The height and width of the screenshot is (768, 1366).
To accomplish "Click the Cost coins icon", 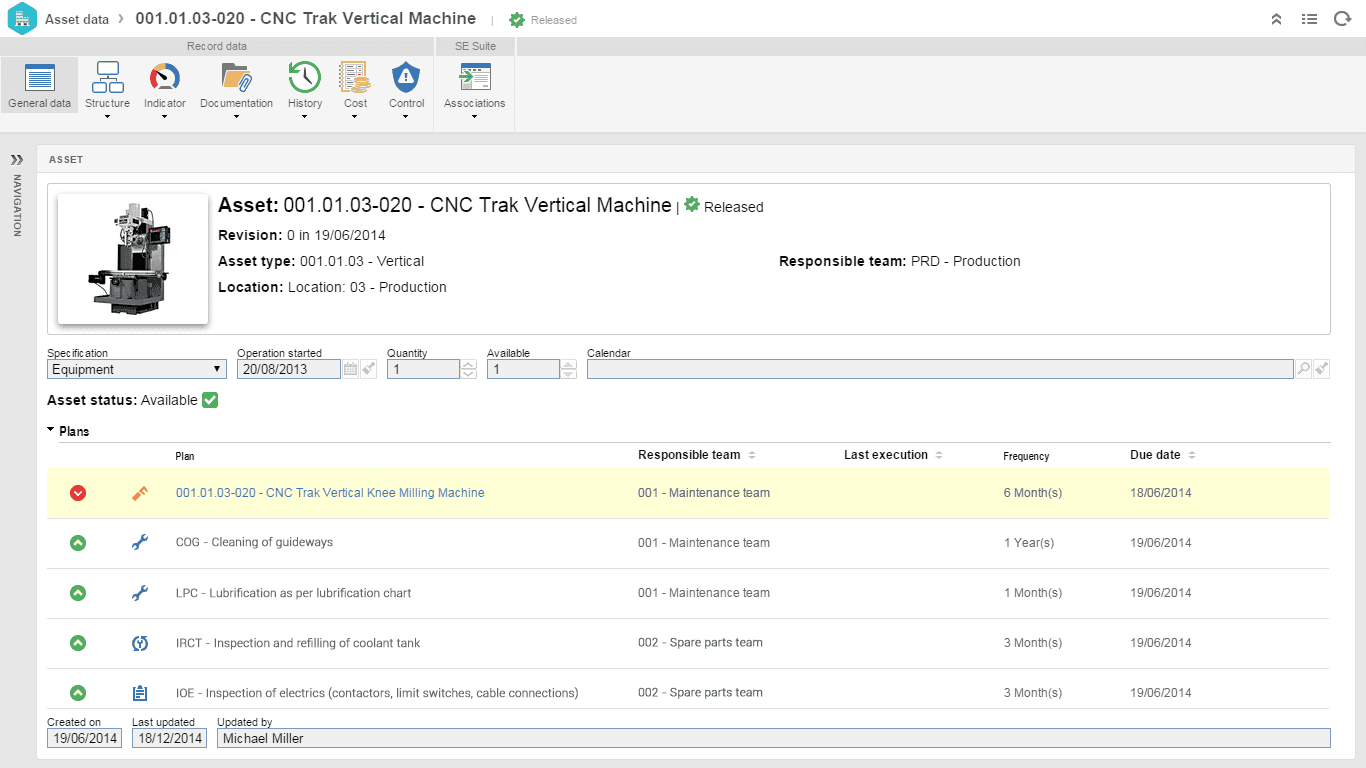I will tap(355, 77).
